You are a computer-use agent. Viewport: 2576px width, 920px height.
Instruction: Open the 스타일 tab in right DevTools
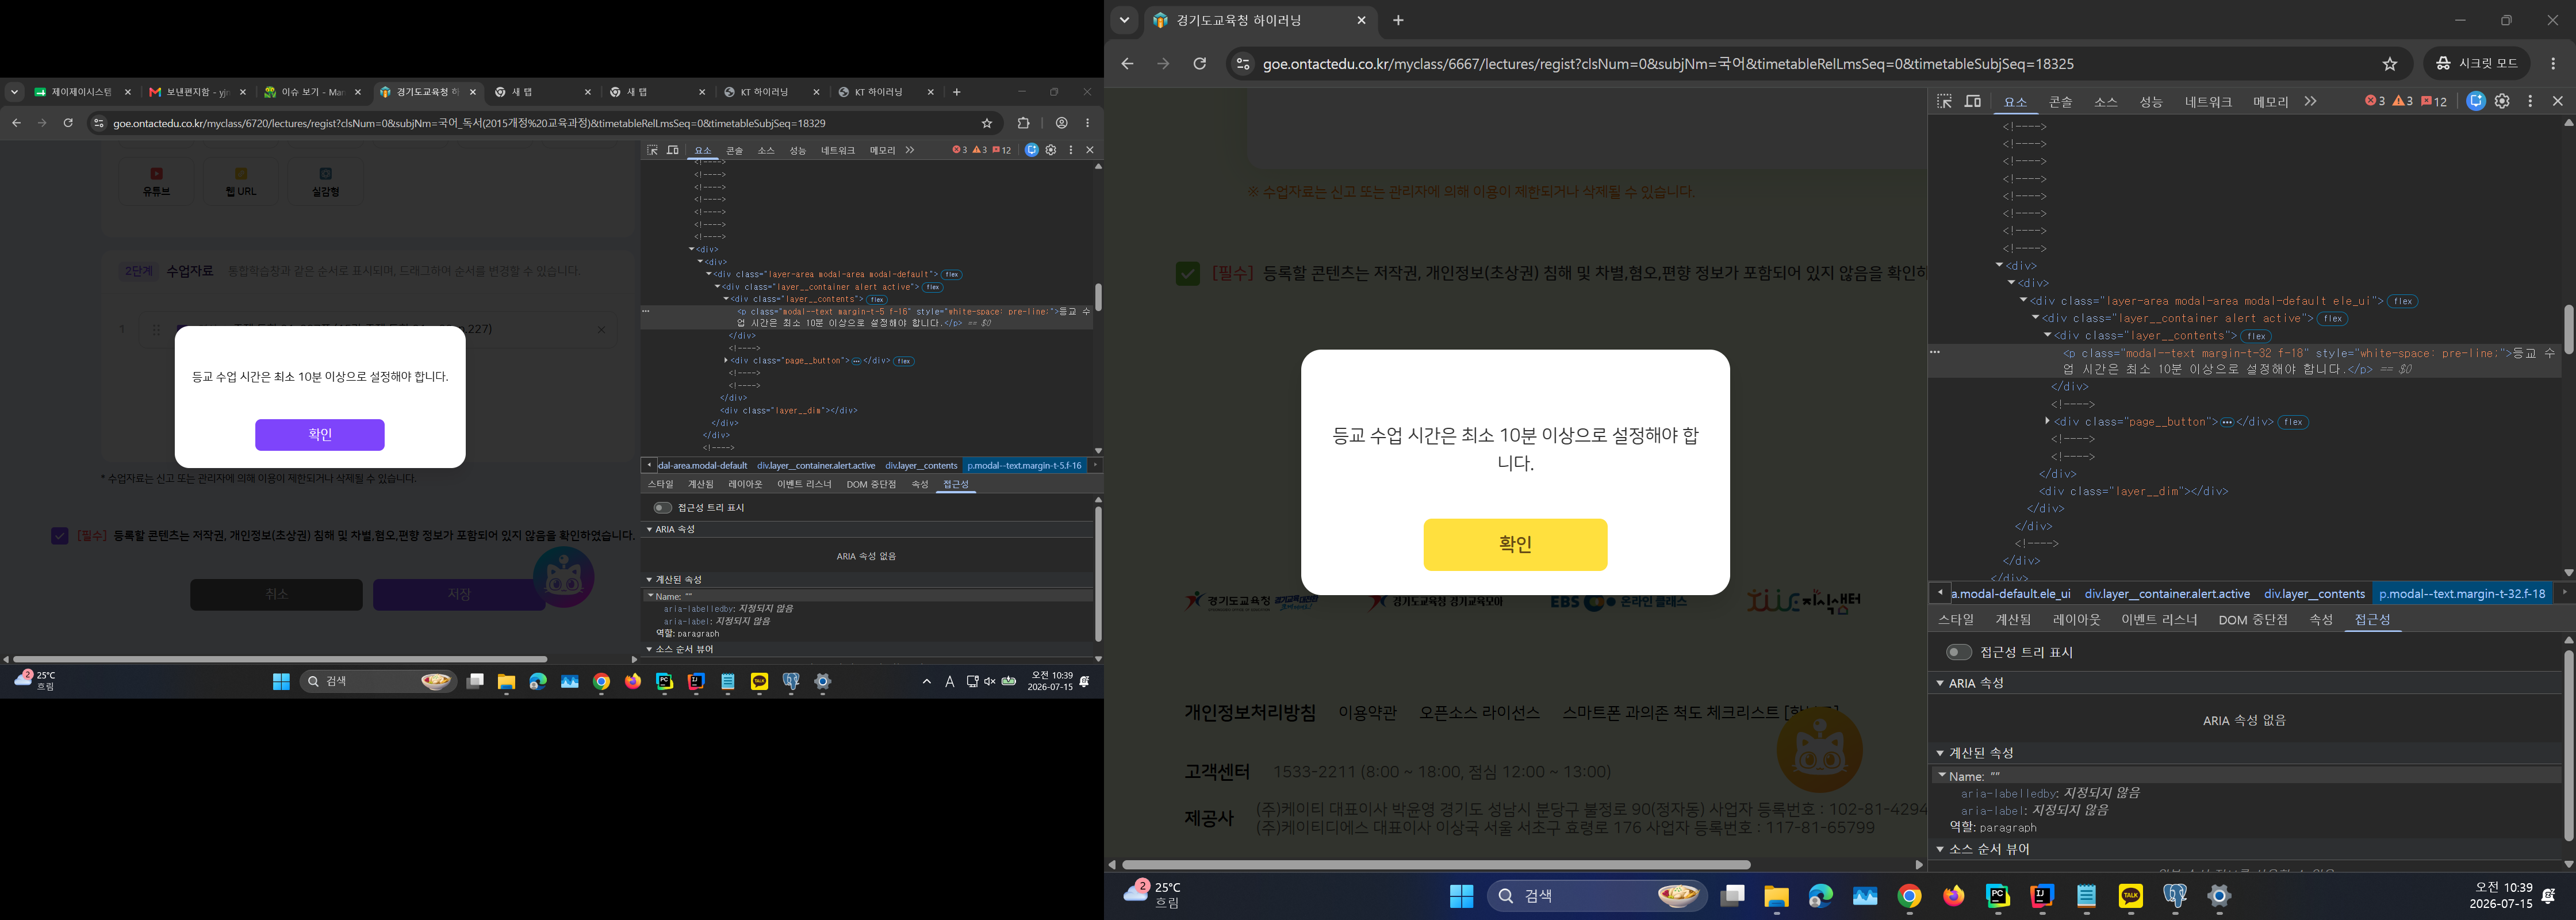pyautogui.click(x=1956, y=620)
